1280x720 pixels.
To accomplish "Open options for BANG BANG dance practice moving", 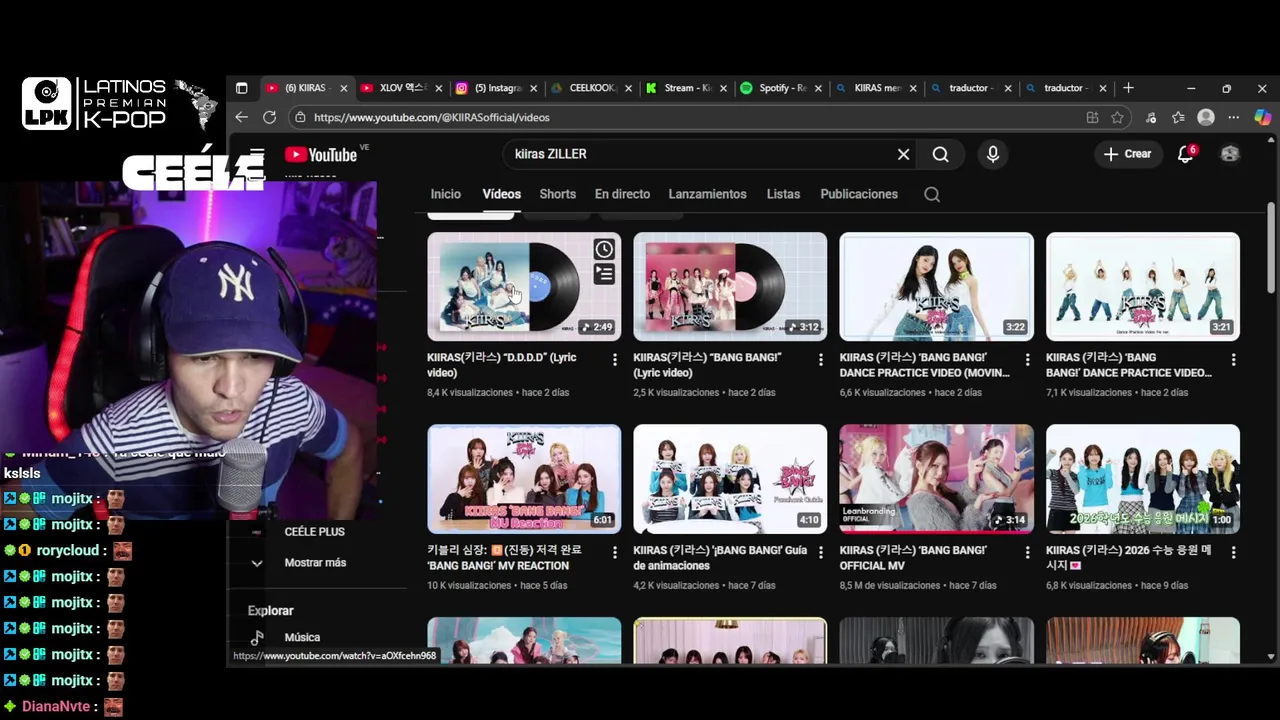I will [1027, 360].
